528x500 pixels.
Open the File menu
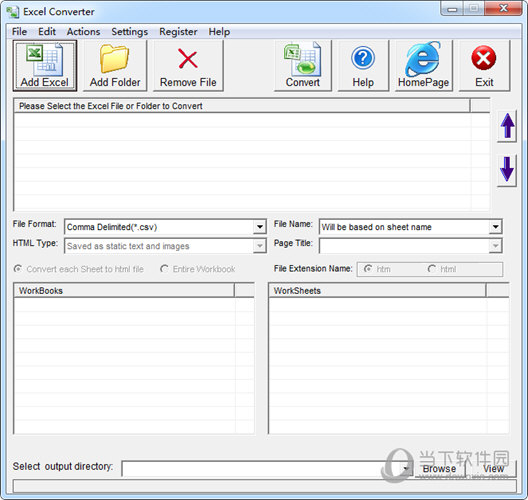coord(19,32)
